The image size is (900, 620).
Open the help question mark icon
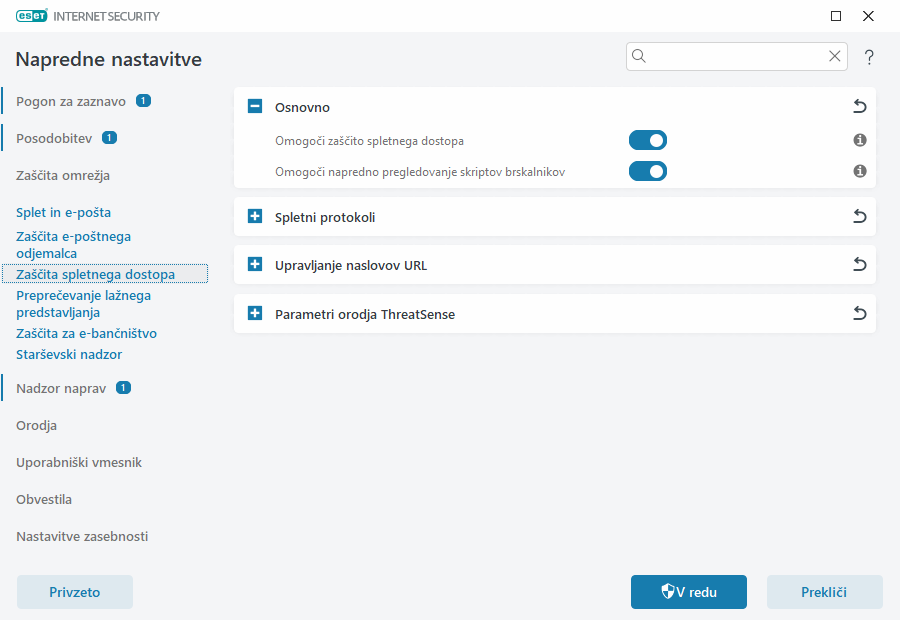pos(868,56)
